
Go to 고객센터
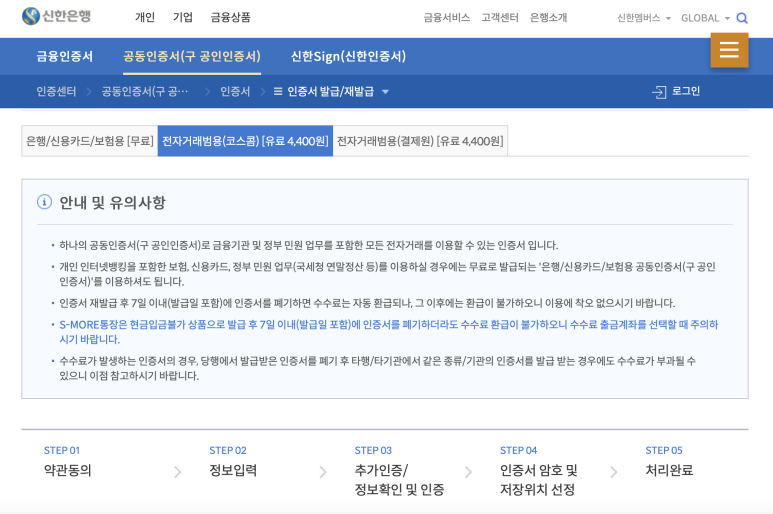point(500,18)
